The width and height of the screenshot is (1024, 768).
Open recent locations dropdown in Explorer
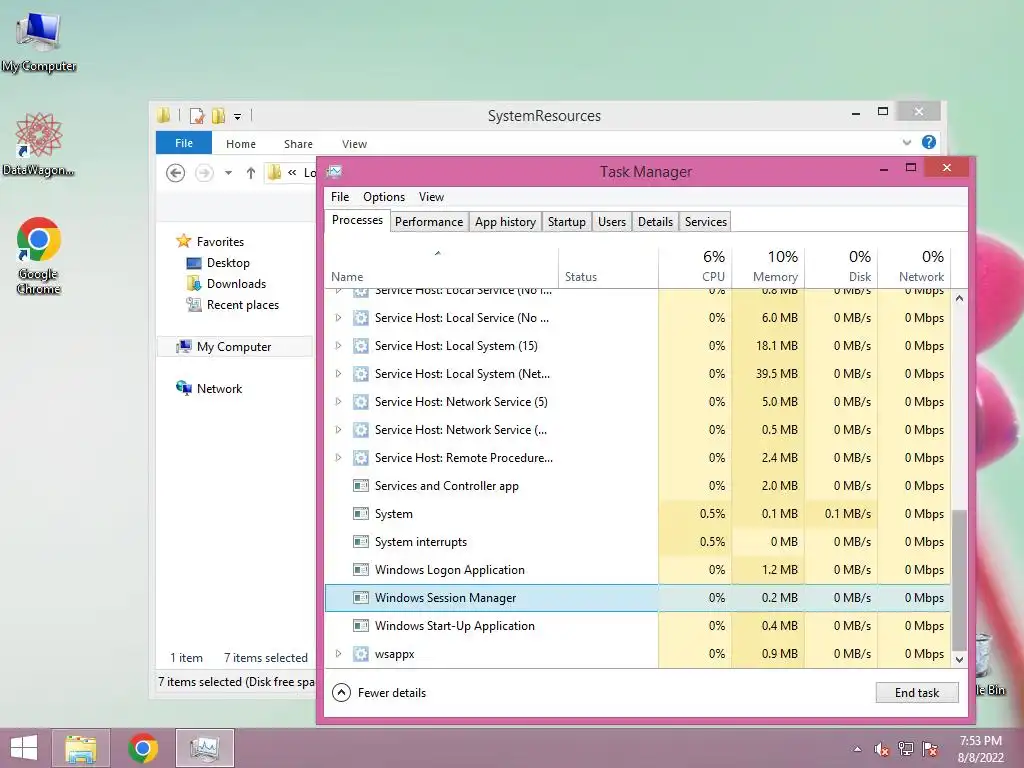pyautogui.click(x=228, y=173)
